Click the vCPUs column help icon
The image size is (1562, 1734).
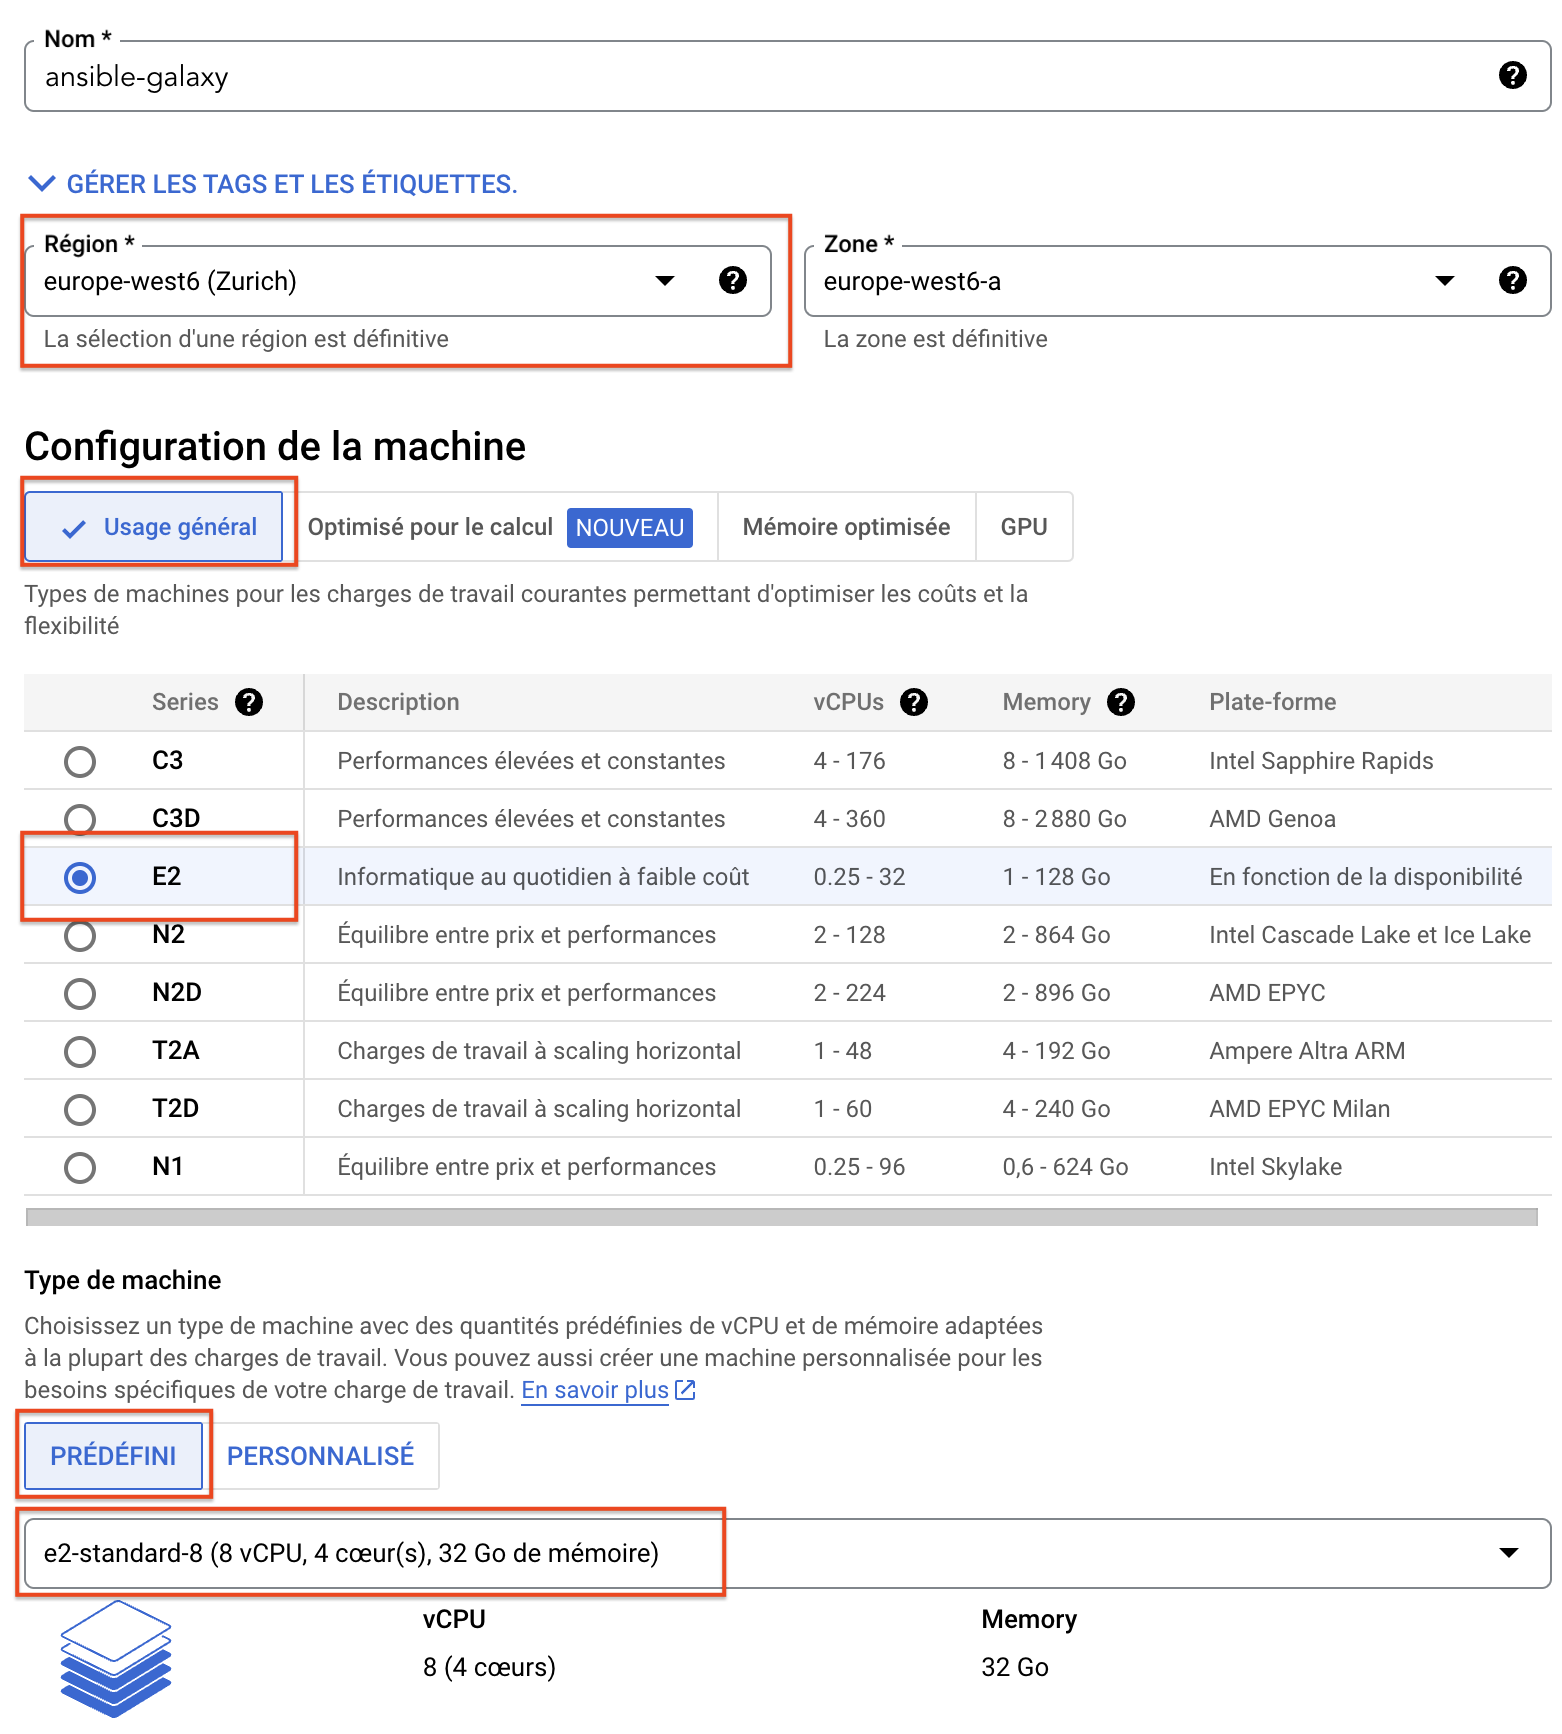click(913, 702)
